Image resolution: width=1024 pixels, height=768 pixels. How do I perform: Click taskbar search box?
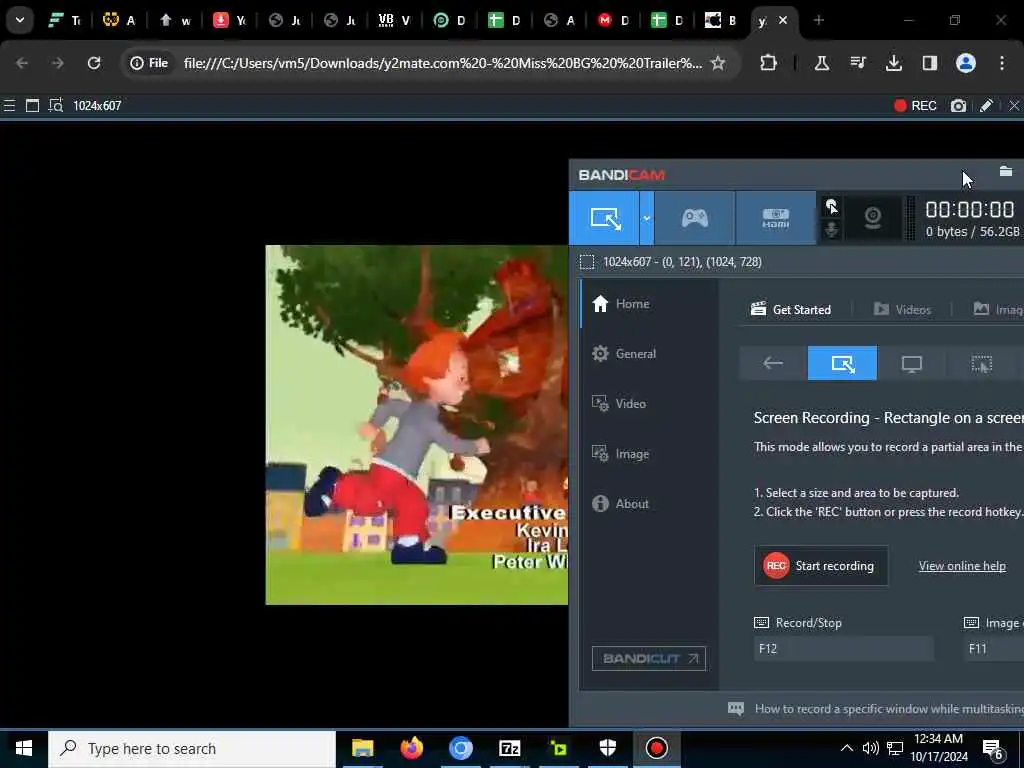click(192, 748)
